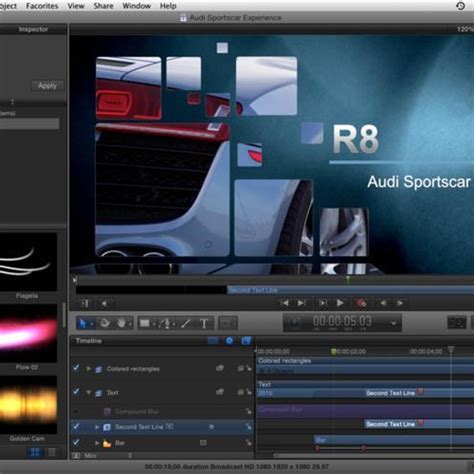Click the green playhead marker in the mini-timeline

(348, 279)
